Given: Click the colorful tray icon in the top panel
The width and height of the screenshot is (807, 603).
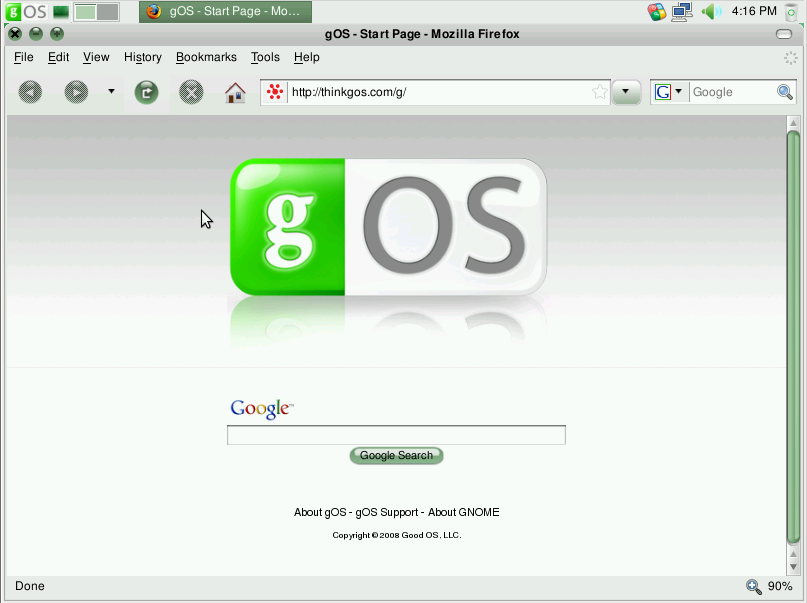Looking at the screenshot, I should (657, 11).
